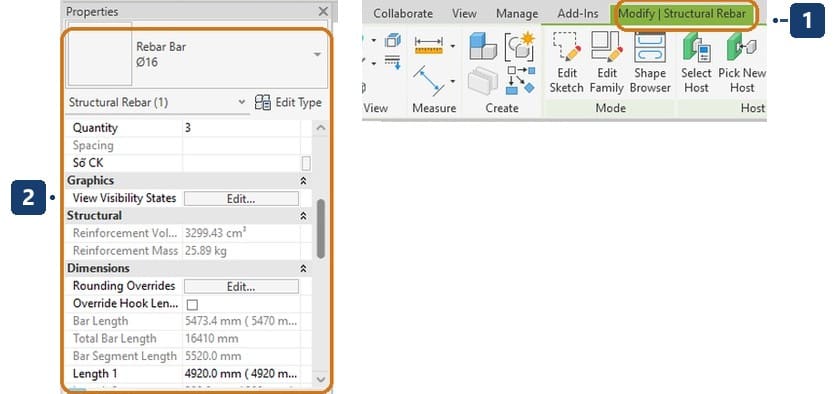
Task: Click the Create Group icon with star
Action: [x=520, y=46]
